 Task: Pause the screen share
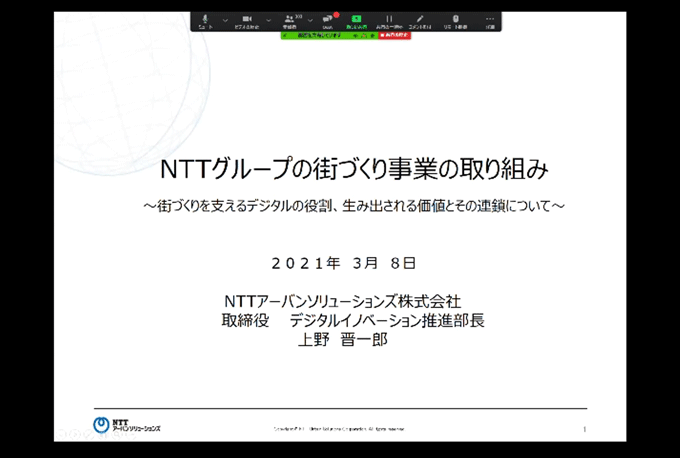click(x=389, y=21)
